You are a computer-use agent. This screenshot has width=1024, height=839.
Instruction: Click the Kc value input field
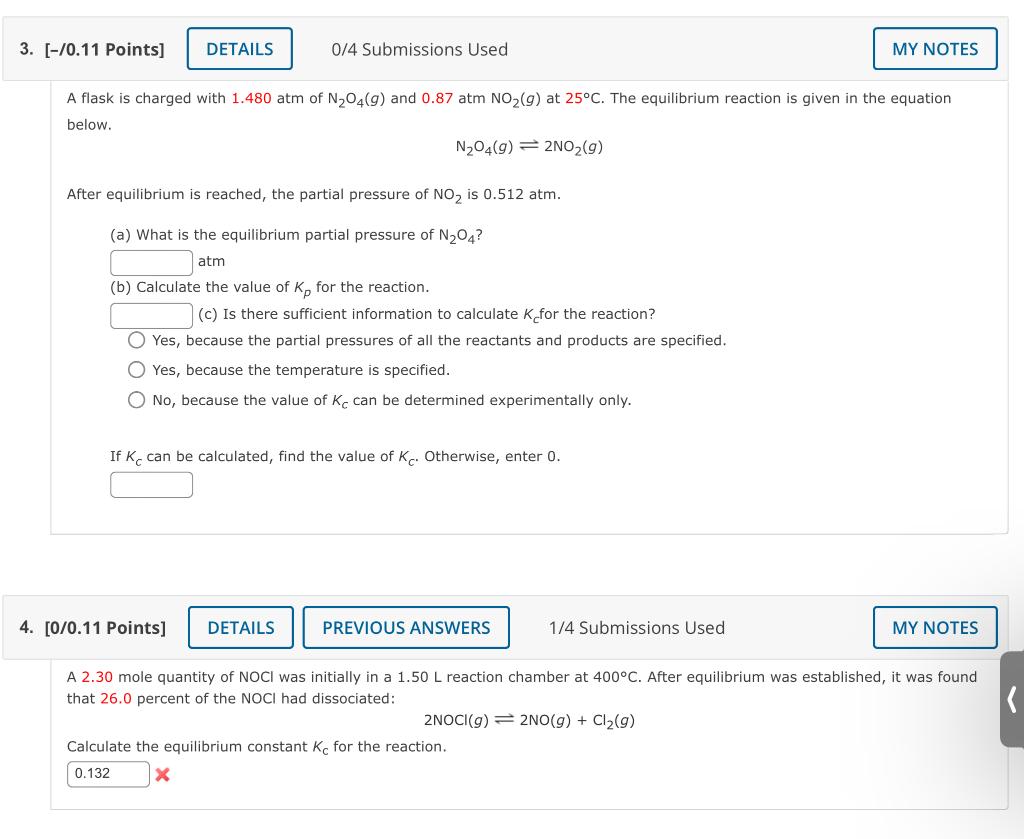(152, 485)
